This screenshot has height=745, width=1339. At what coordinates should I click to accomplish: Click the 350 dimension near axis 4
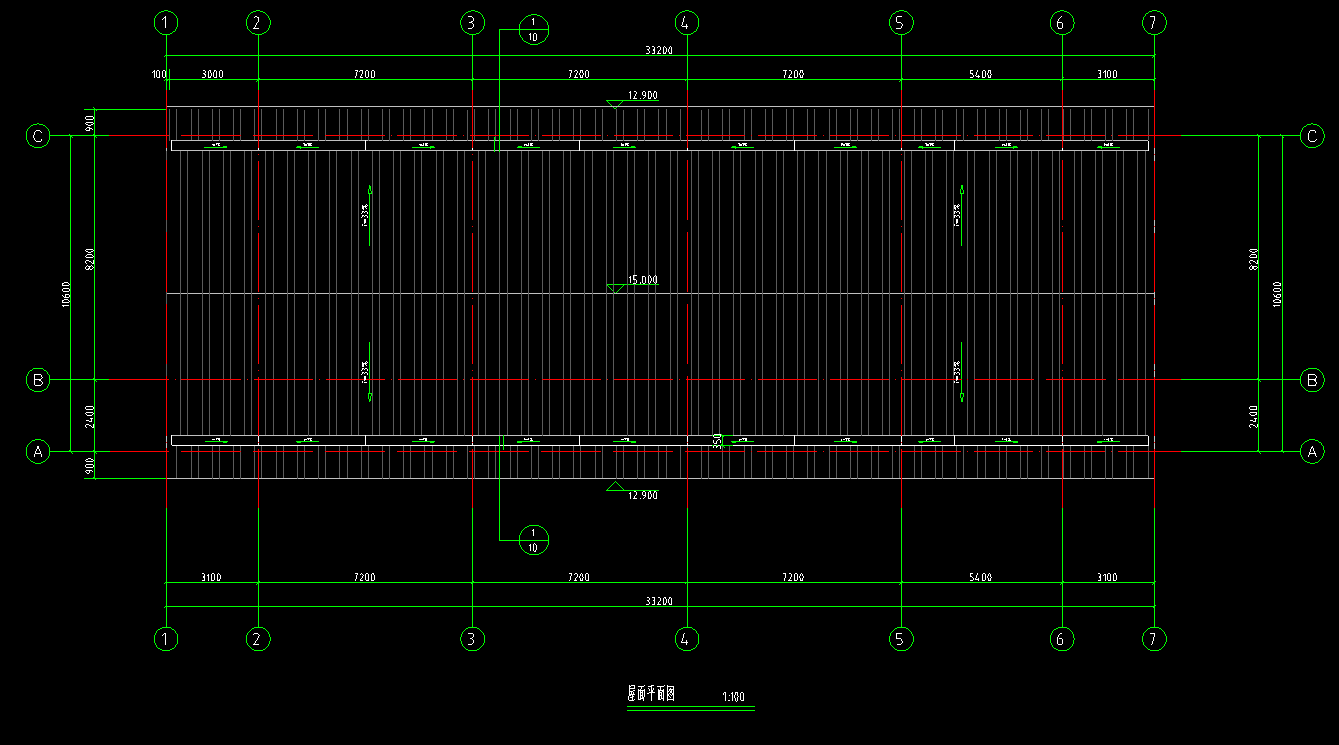click(717, 441)
